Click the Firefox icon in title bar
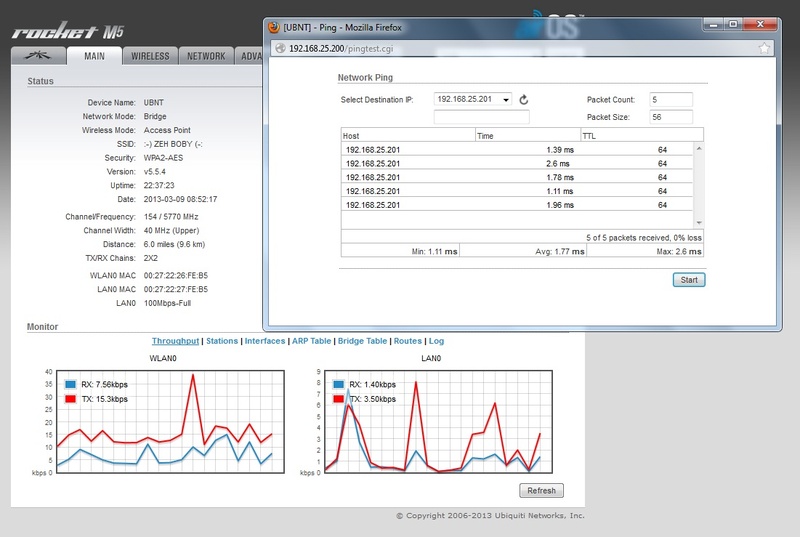This screenshot has height=537, width=800. coord(274,27)
